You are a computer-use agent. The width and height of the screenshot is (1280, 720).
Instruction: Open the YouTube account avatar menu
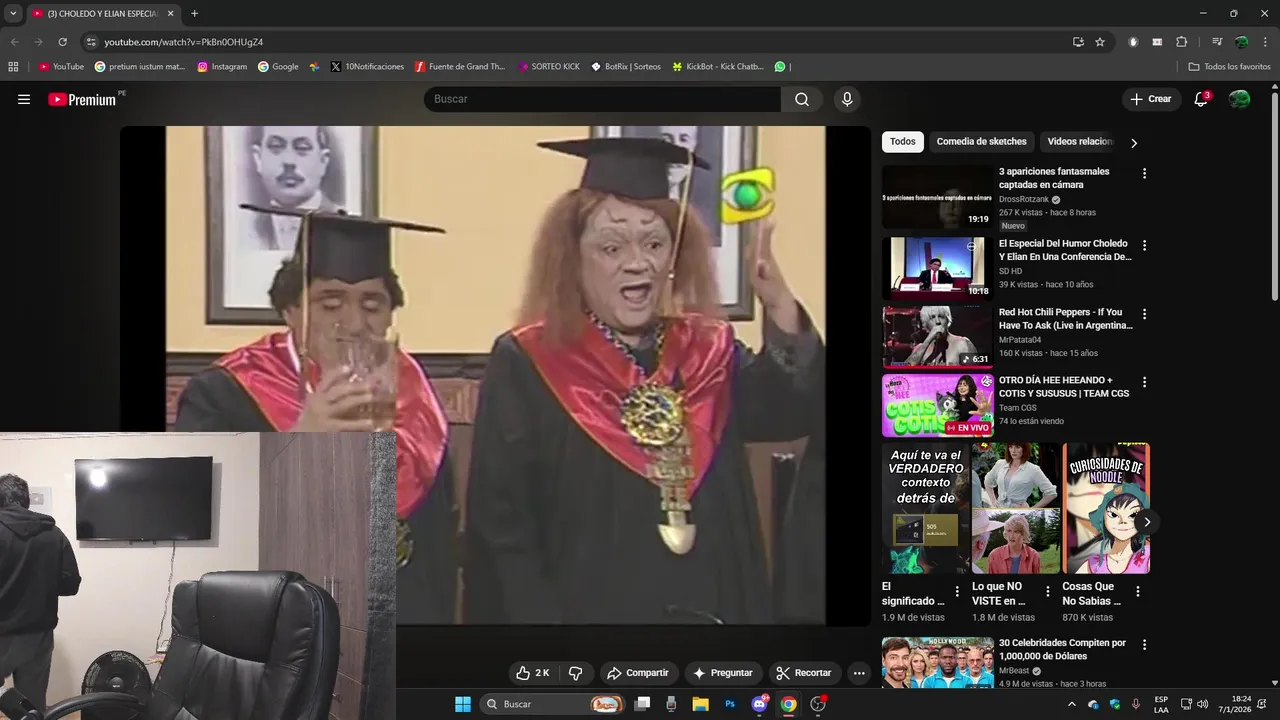[1239, 99]
